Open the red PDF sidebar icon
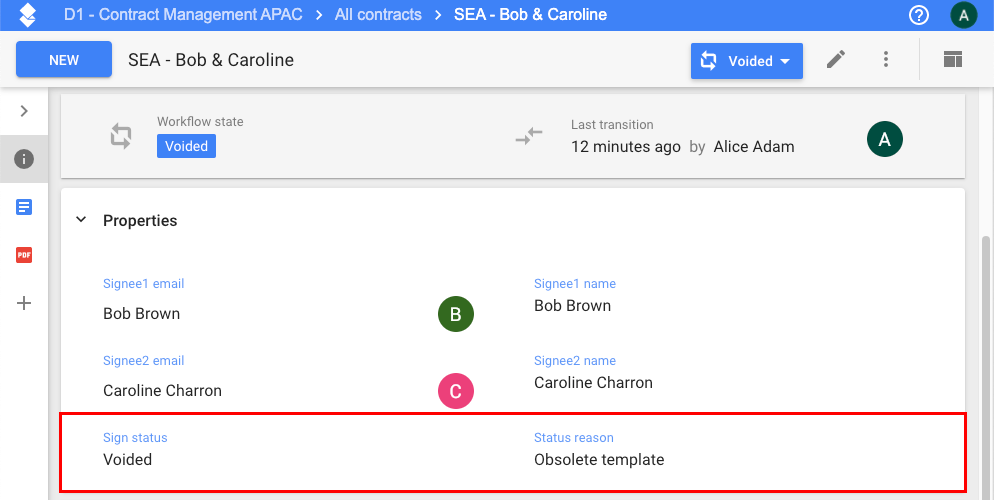Image resolution: width=994 pixels, height=500 pixels. coord(24,255)
